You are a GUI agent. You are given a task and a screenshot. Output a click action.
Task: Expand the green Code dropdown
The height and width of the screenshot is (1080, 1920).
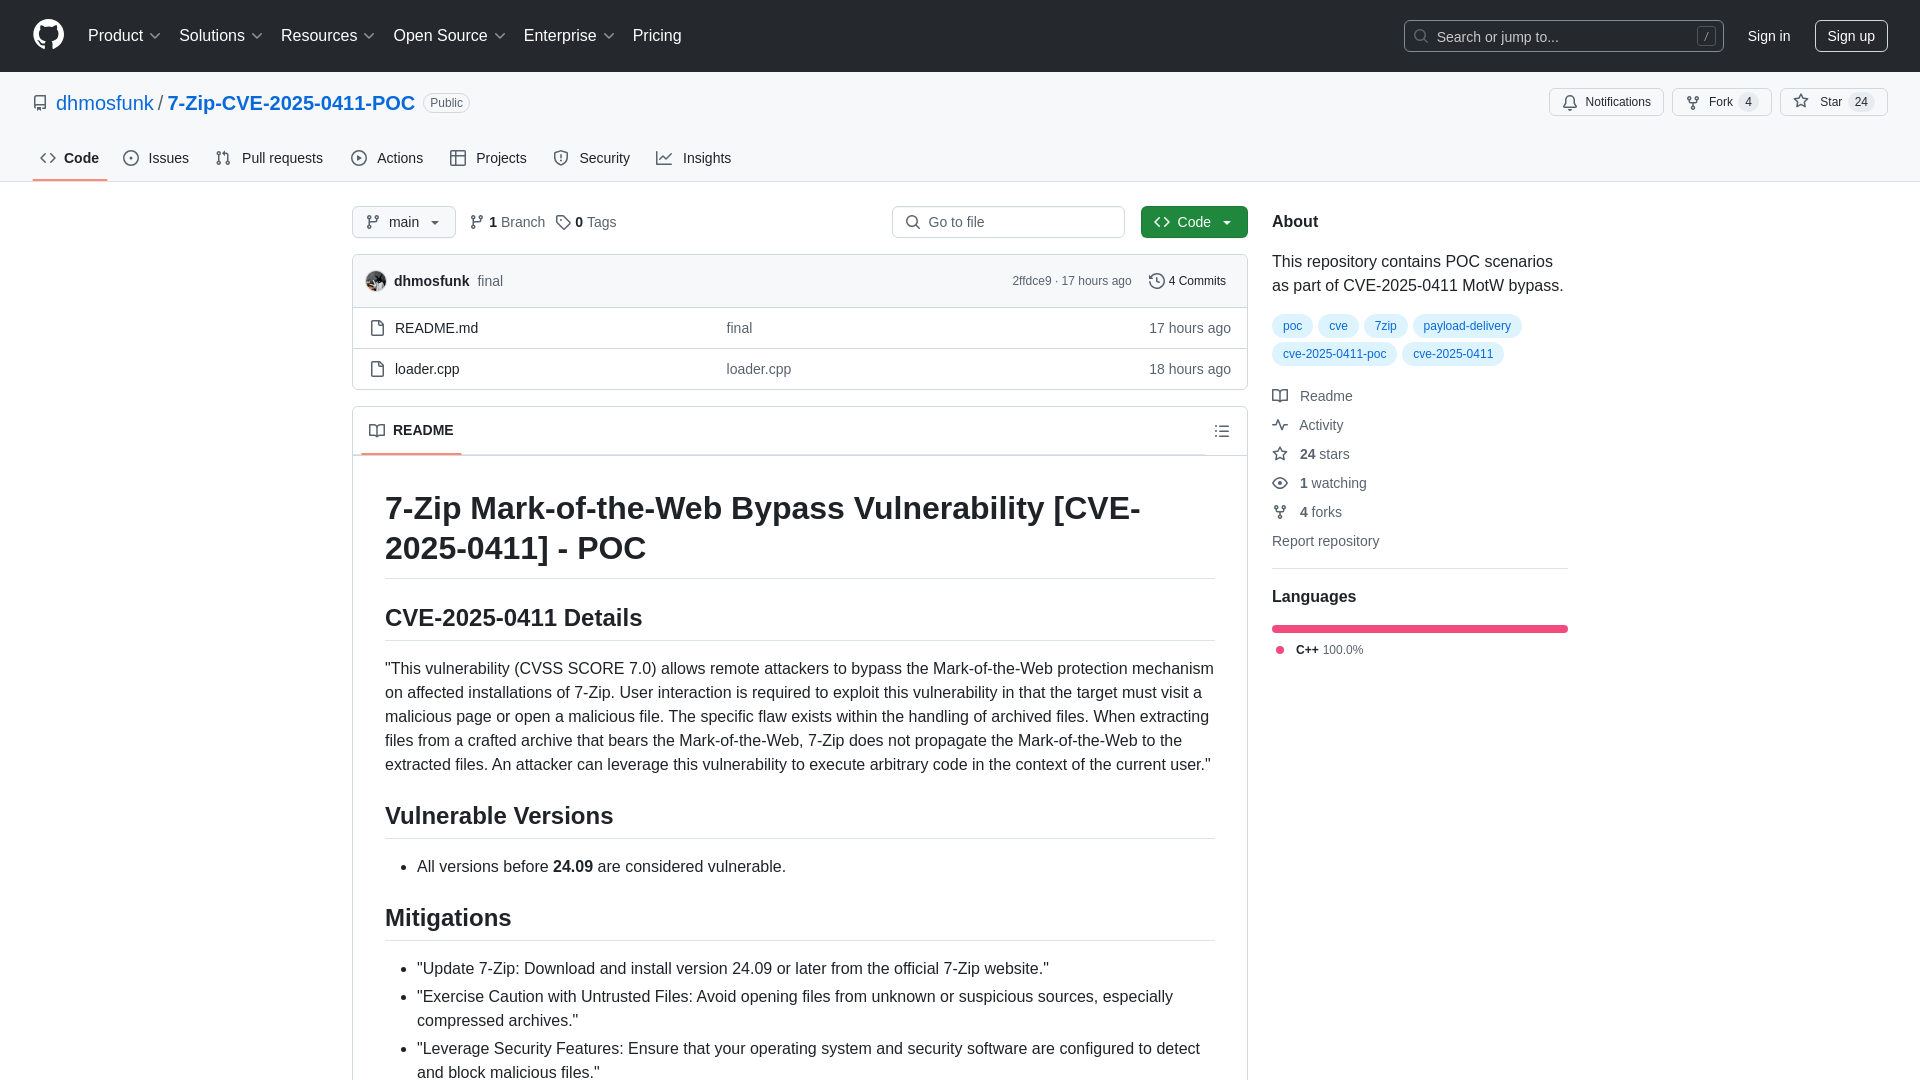pos(1194,222)
